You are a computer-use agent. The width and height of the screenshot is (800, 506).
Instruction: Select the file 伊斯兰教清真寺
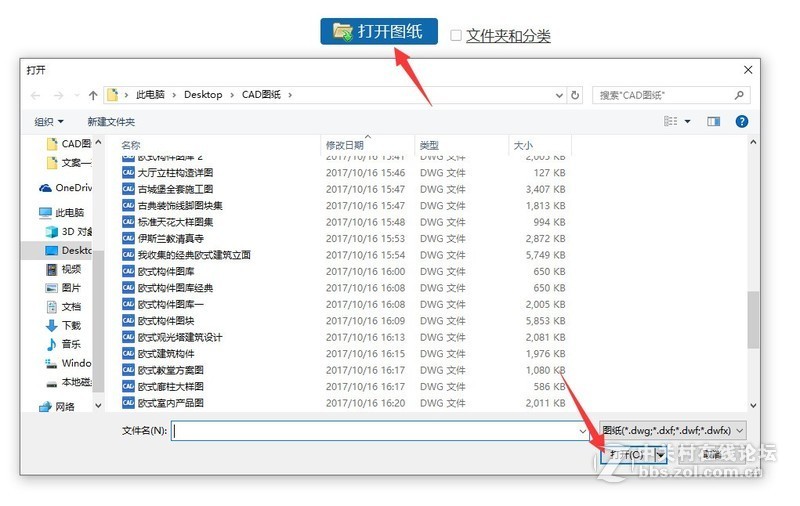(170, 238)
